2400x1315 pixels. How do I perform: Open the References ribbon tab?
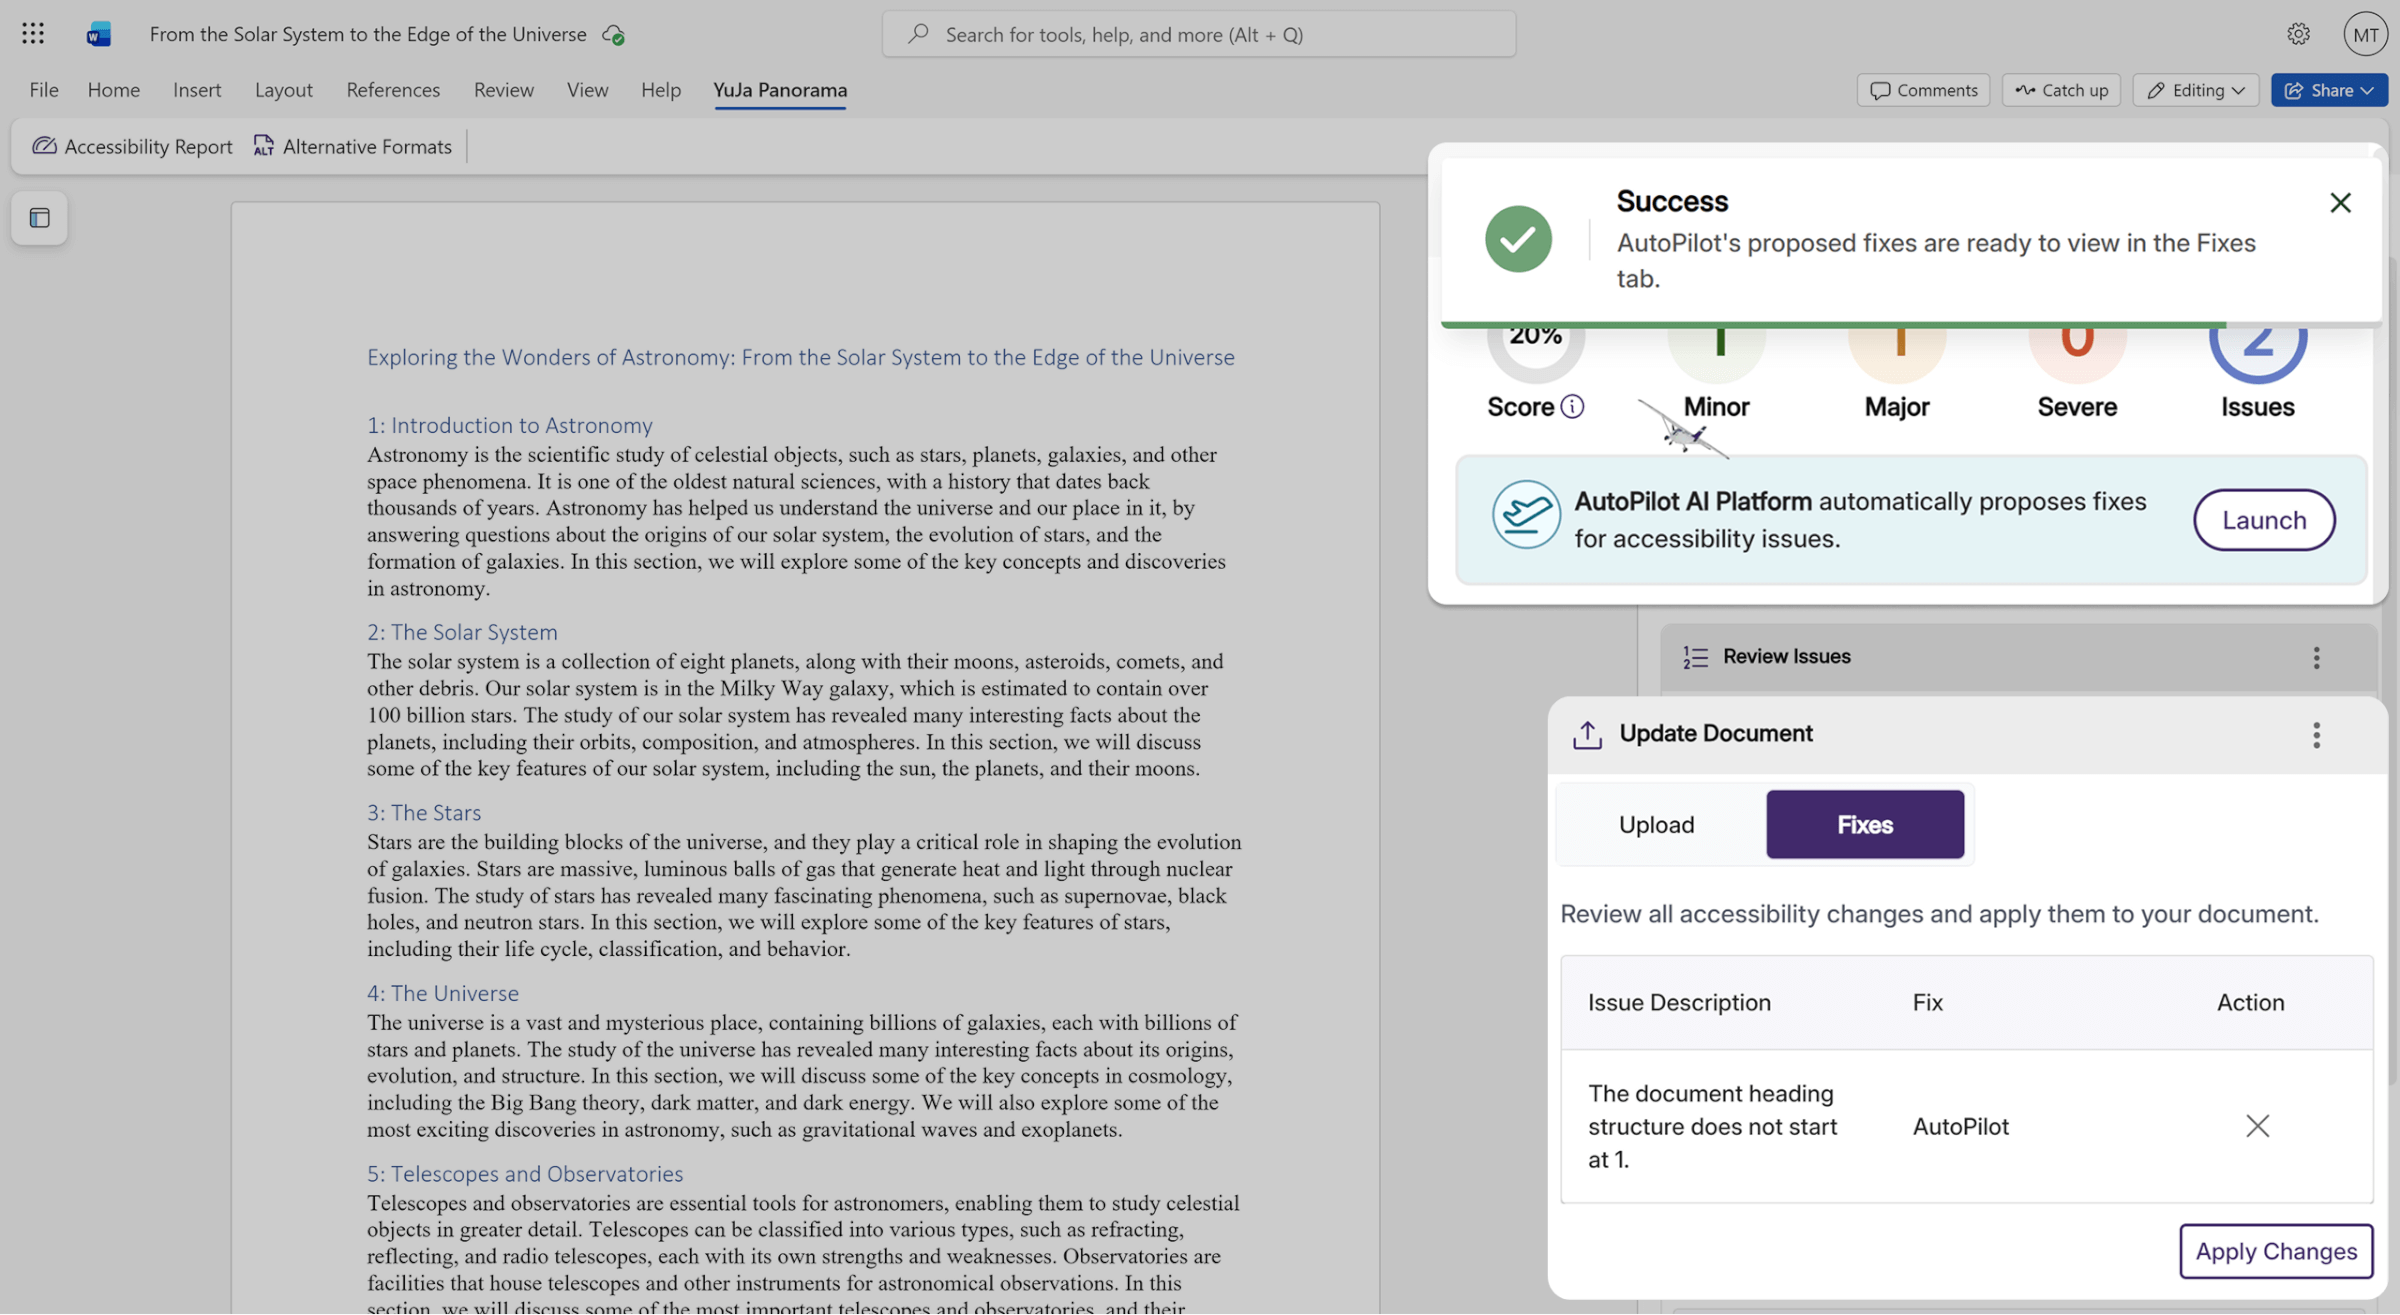pos(392,90)
